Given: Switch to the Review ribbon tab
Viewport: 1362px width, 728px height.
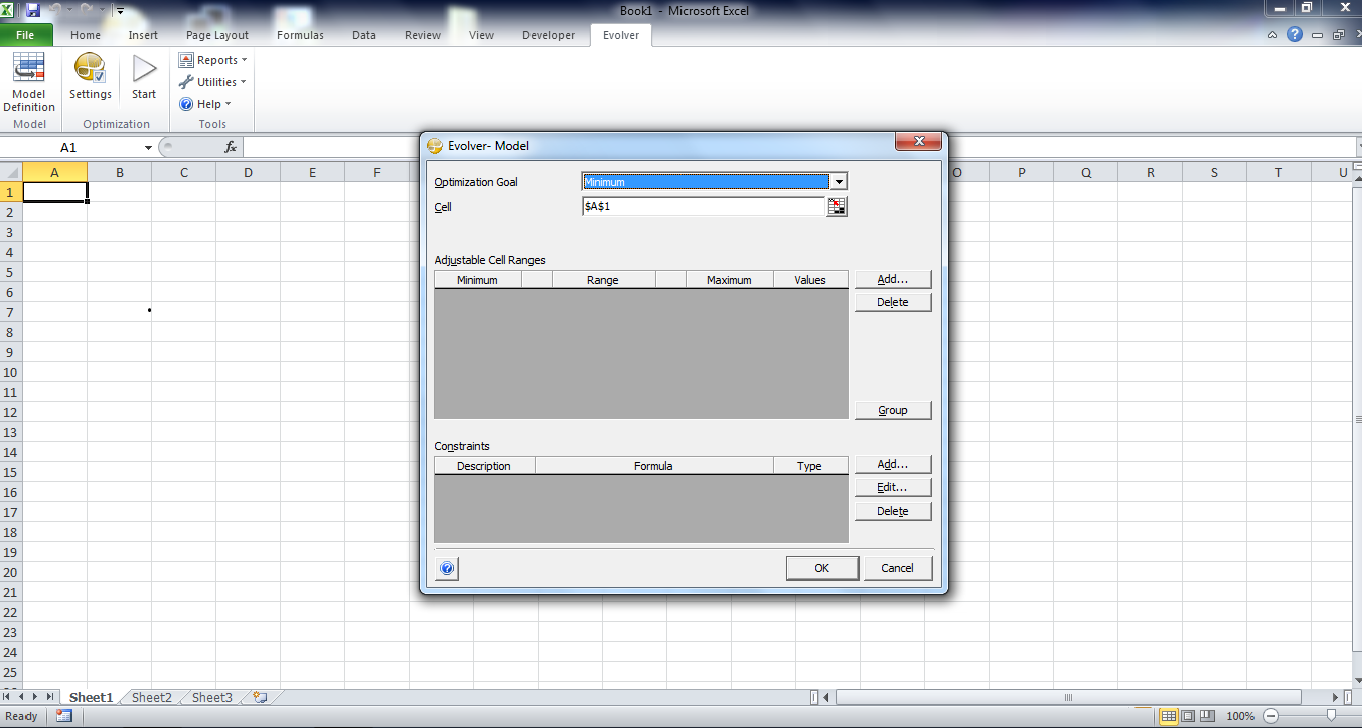Looking at the screenshot, I should (423, 35).
